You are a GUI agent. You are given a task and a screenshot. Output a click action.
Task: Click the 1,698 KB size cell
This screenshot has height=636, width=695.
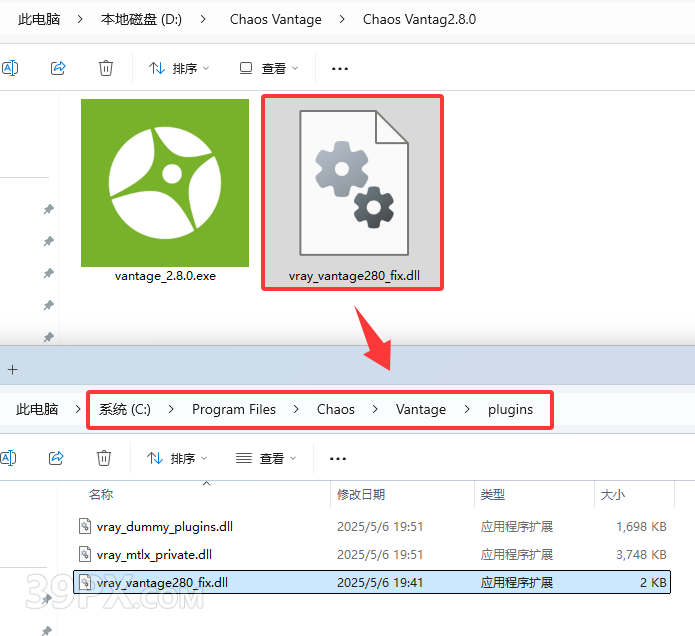(641, 527)
